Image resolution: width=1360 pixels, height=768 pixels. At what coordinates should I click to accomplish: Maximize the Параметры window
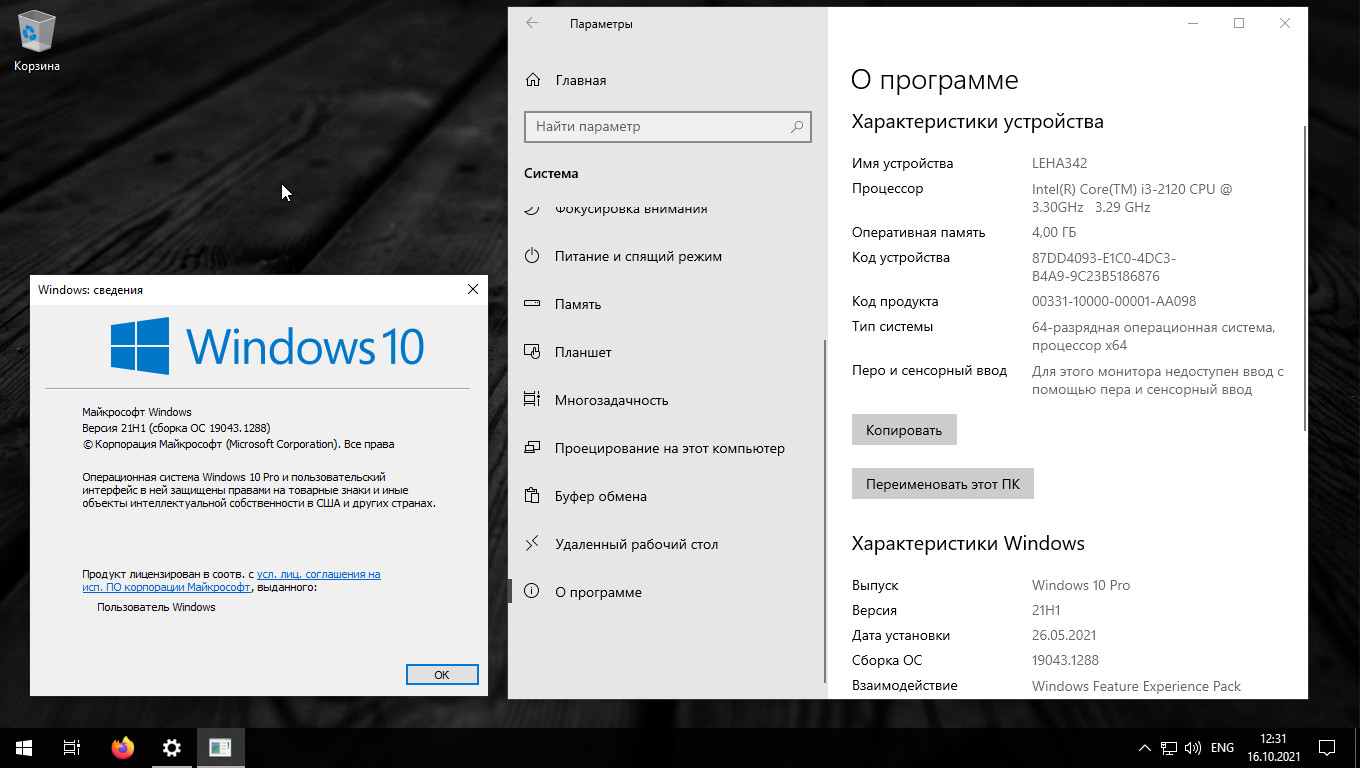point(1239,23)
